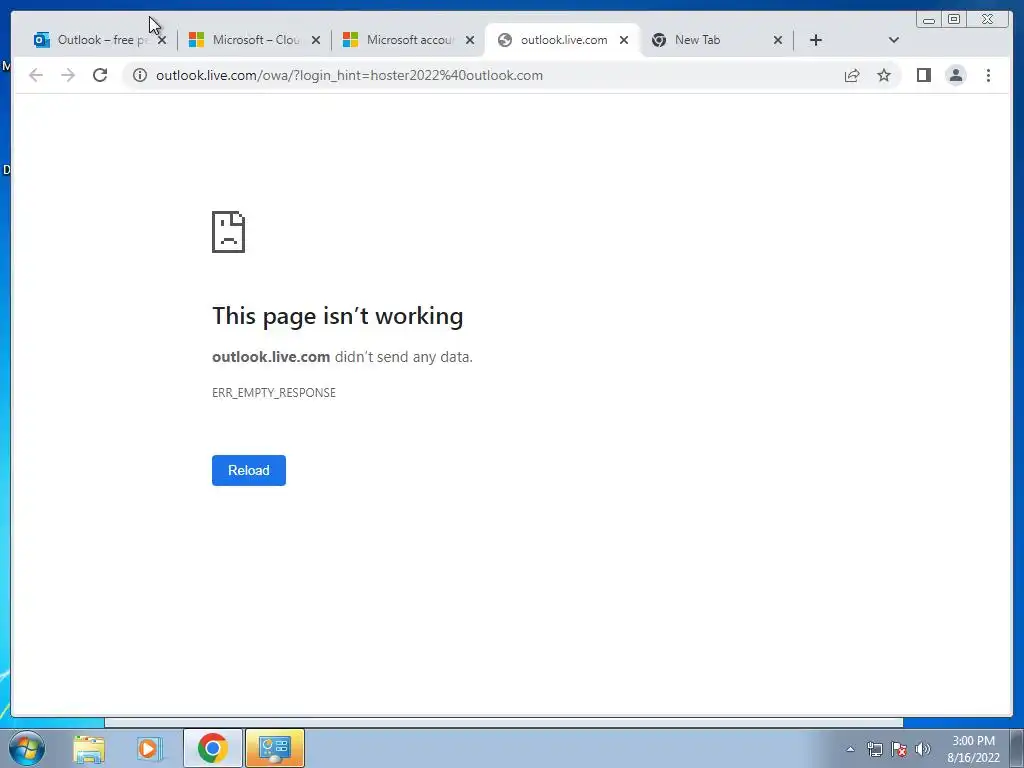The width and height of the screenshot is (1024, 768).
Task: Open Action Center flag icon
Action: [x=899, y=749]
